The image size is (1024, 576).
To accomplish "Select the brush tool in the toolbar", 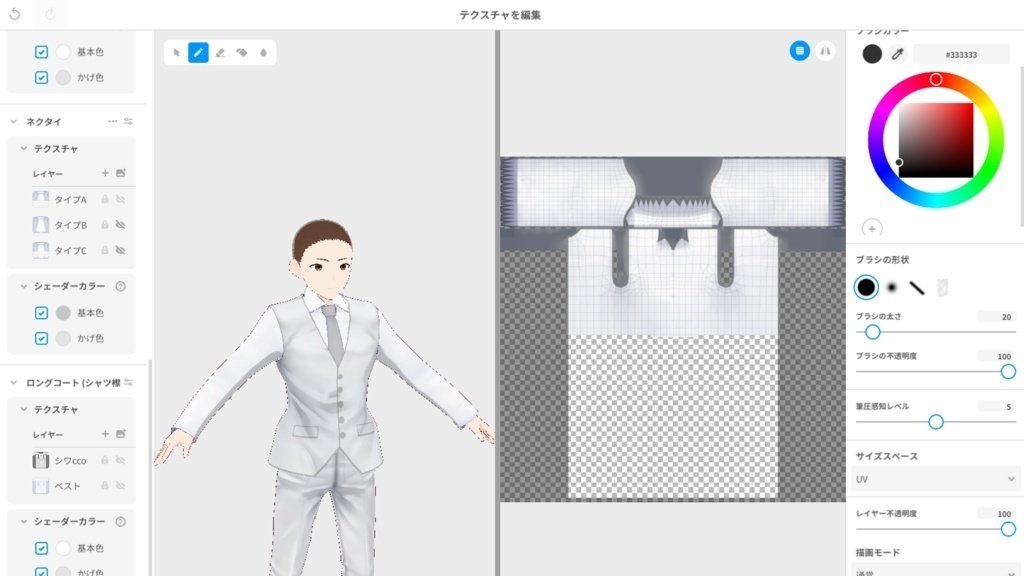I will coord(198,52).
